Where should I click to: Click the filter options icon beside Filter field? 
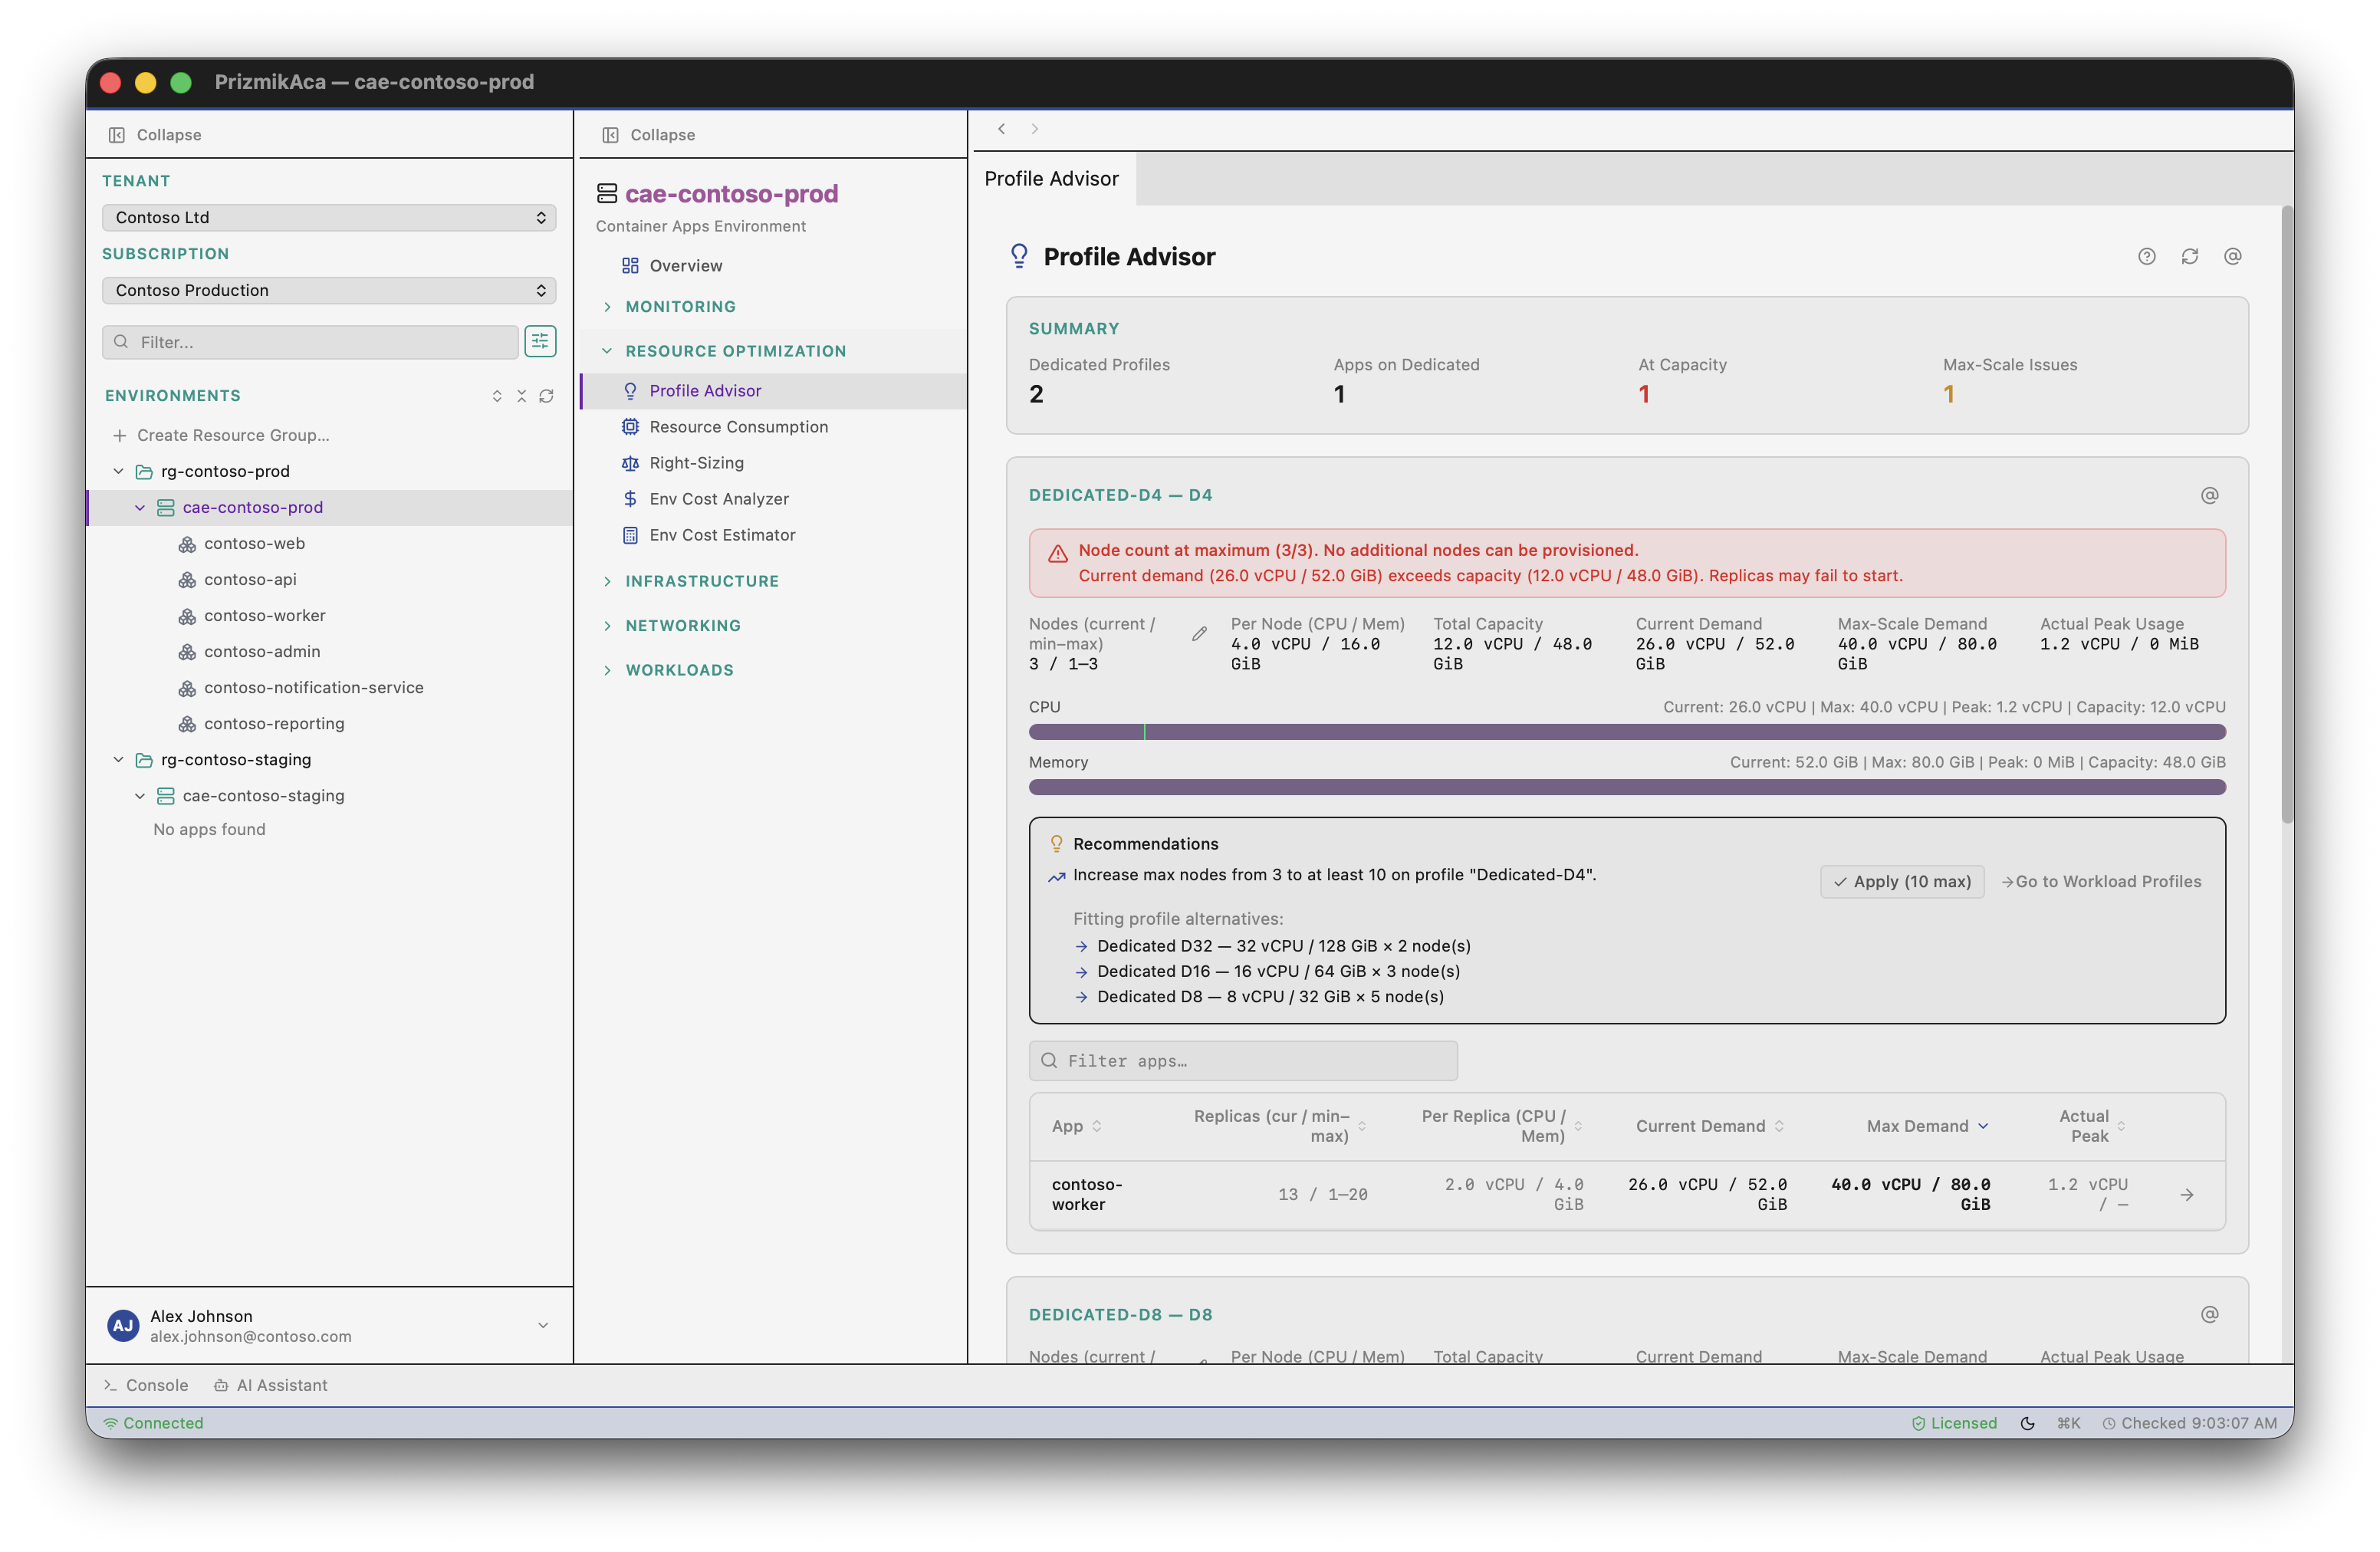pos(540,342)
